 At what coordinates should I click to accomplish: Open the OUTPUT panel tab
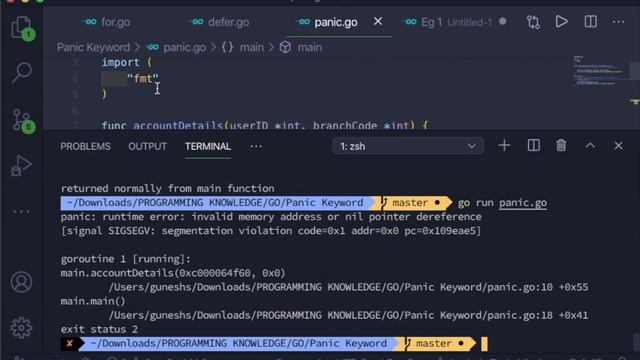147,147
